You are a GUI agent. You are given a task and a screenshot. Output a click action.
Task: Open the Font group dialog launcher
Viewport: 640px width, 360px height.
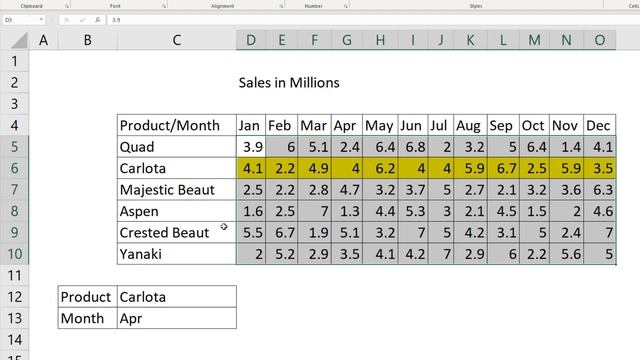coord(164,6)
